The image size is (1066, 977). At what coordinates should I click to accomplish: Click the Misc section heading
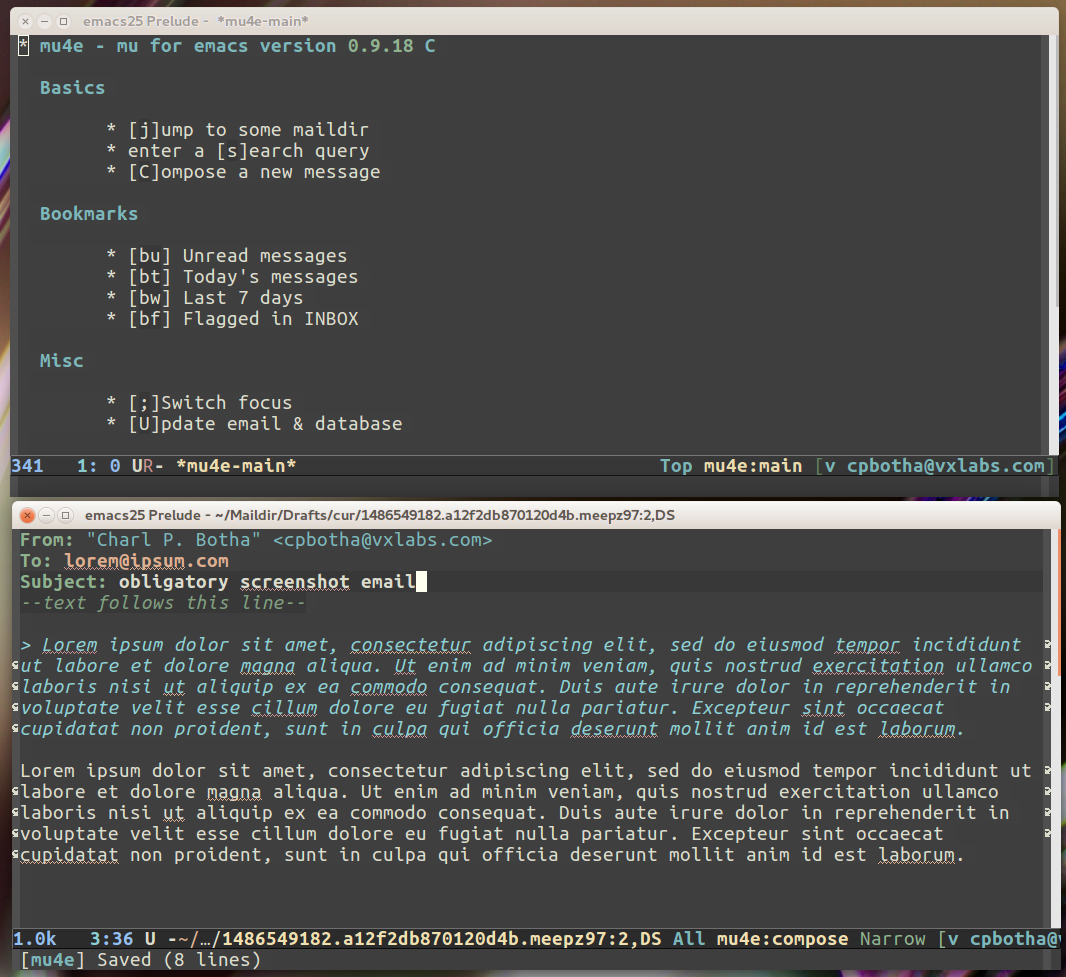61,360
